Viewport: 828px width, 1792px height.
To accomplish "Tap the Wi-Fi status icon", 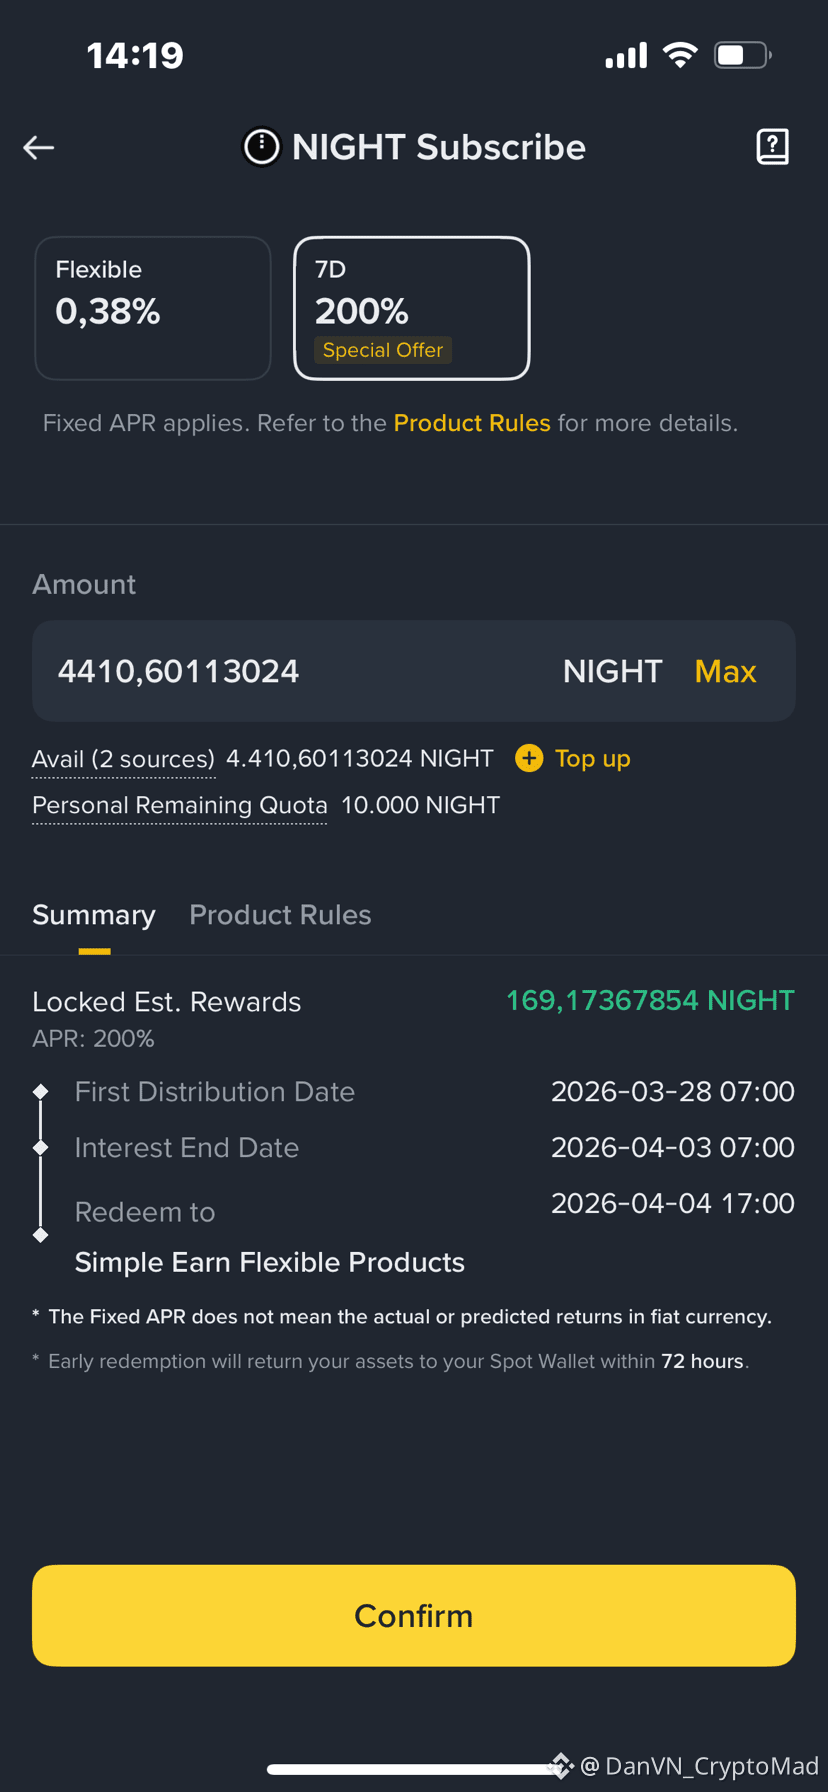I will [681, 55].
